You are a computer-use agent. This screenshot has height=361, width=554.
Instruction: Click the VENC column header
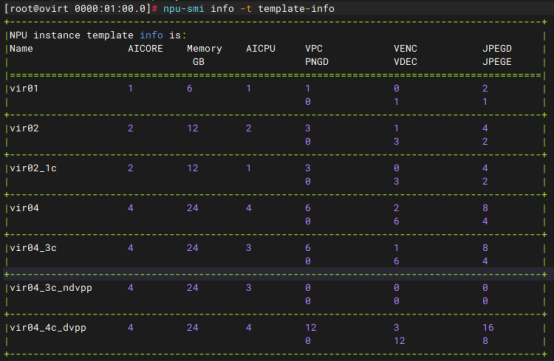(x=406, y=48)
